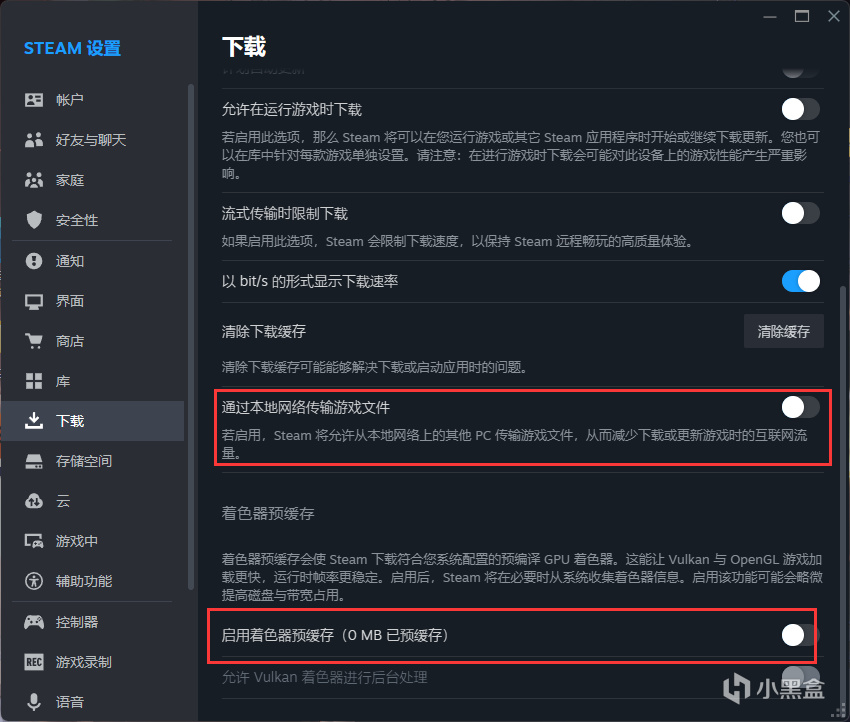850x722 pixels.
Task: Click the overlay chat icon beside 游戏中
Action: point(34,541)
